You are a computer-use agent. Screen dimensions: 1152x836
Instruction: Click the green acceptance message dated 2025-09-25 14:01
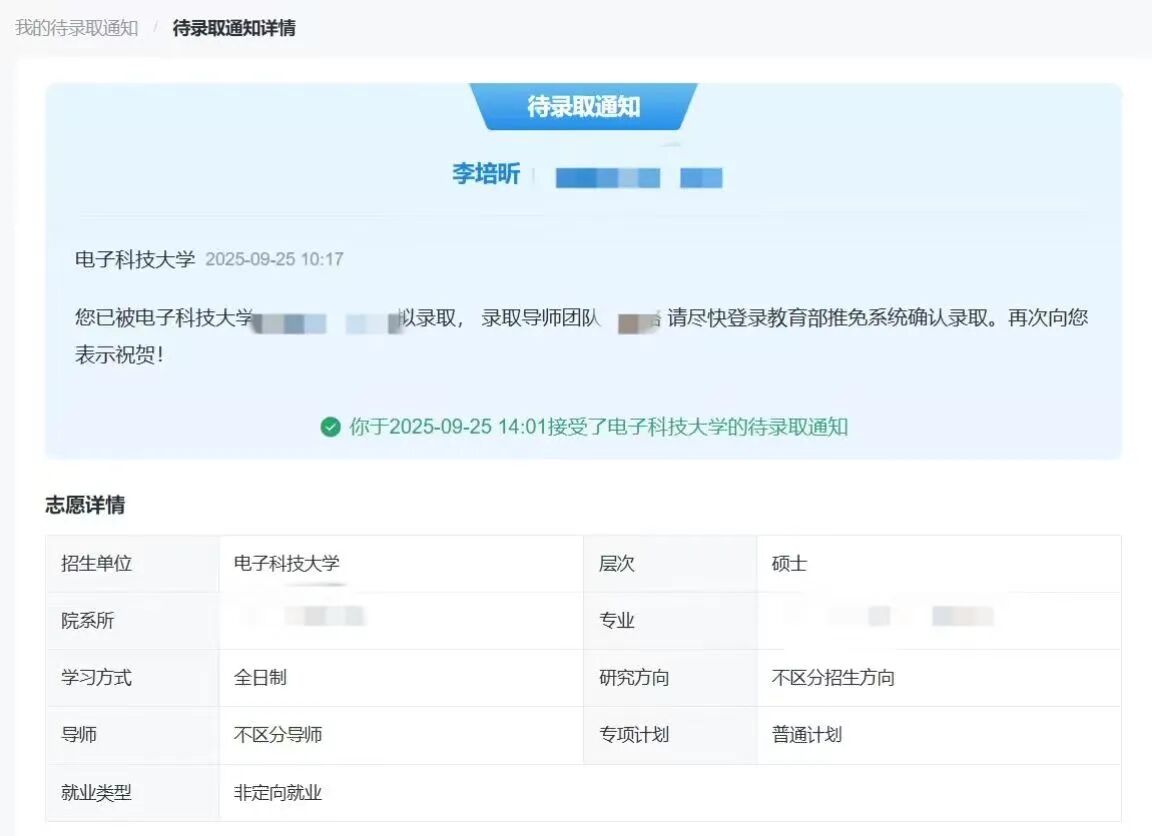(x=598, y=427)
